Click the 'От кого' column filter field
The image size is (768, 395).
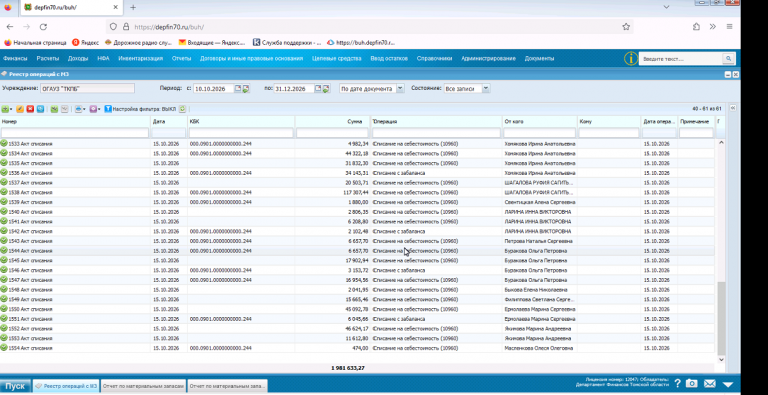540,133
